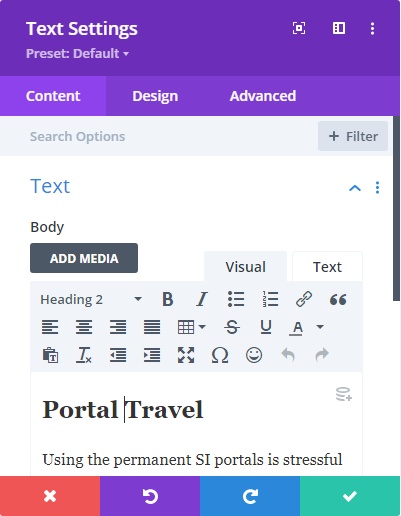The height and width of the screenshot is (516, 401).
Task: Click the clear formatting icon
Action: tap(84, 355)
